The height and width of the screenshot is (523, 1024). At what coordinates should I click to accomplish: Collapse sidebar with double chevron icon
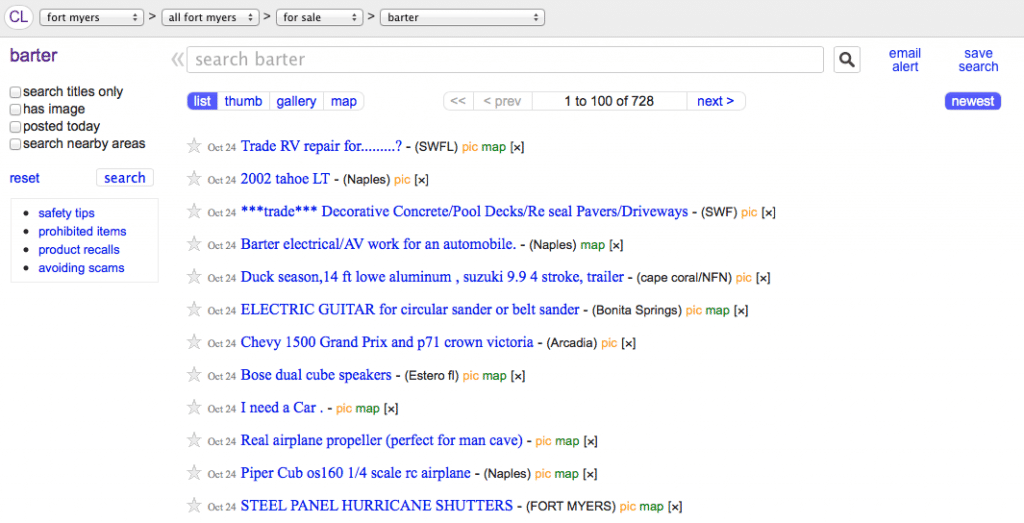click(x=177, y=60)
